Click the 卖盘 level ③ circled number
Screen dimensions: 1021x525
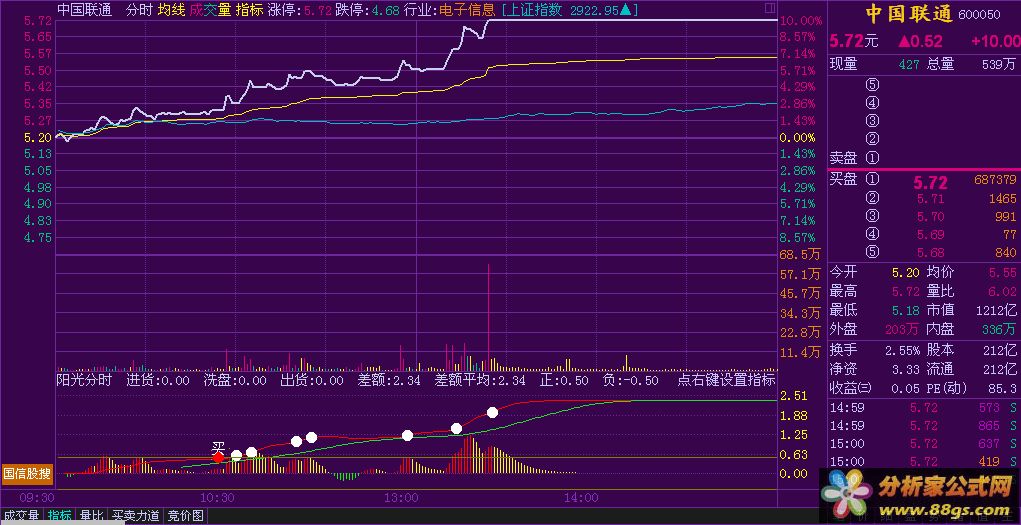click(873, 121)
